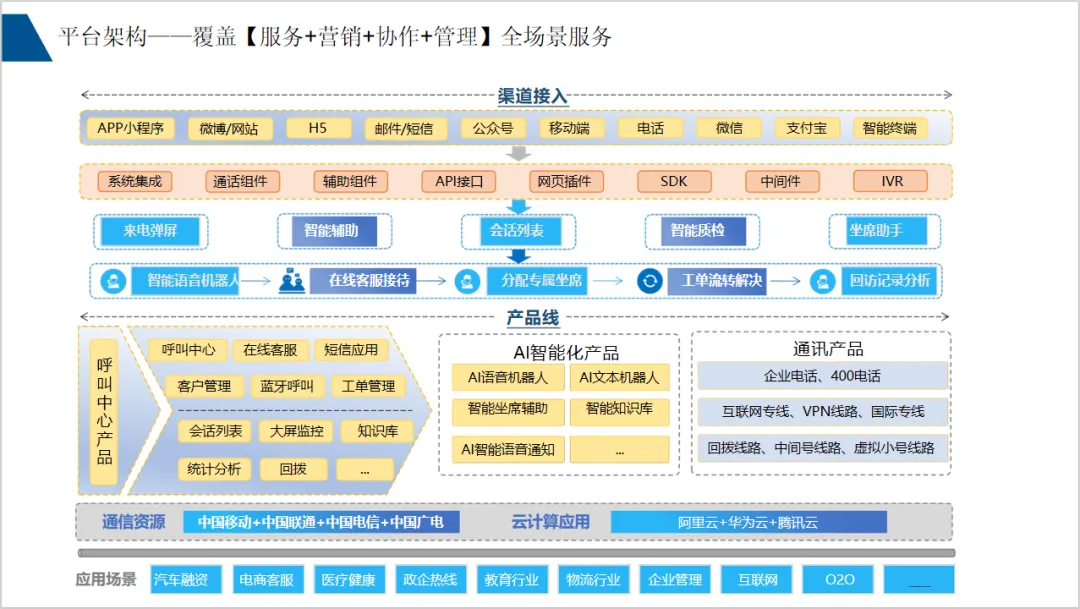Image resolution: width=1080 pixels, height=609 pixels.
Task: Click the 蓝牙呼叫 product box
Action: coord(287,386)
